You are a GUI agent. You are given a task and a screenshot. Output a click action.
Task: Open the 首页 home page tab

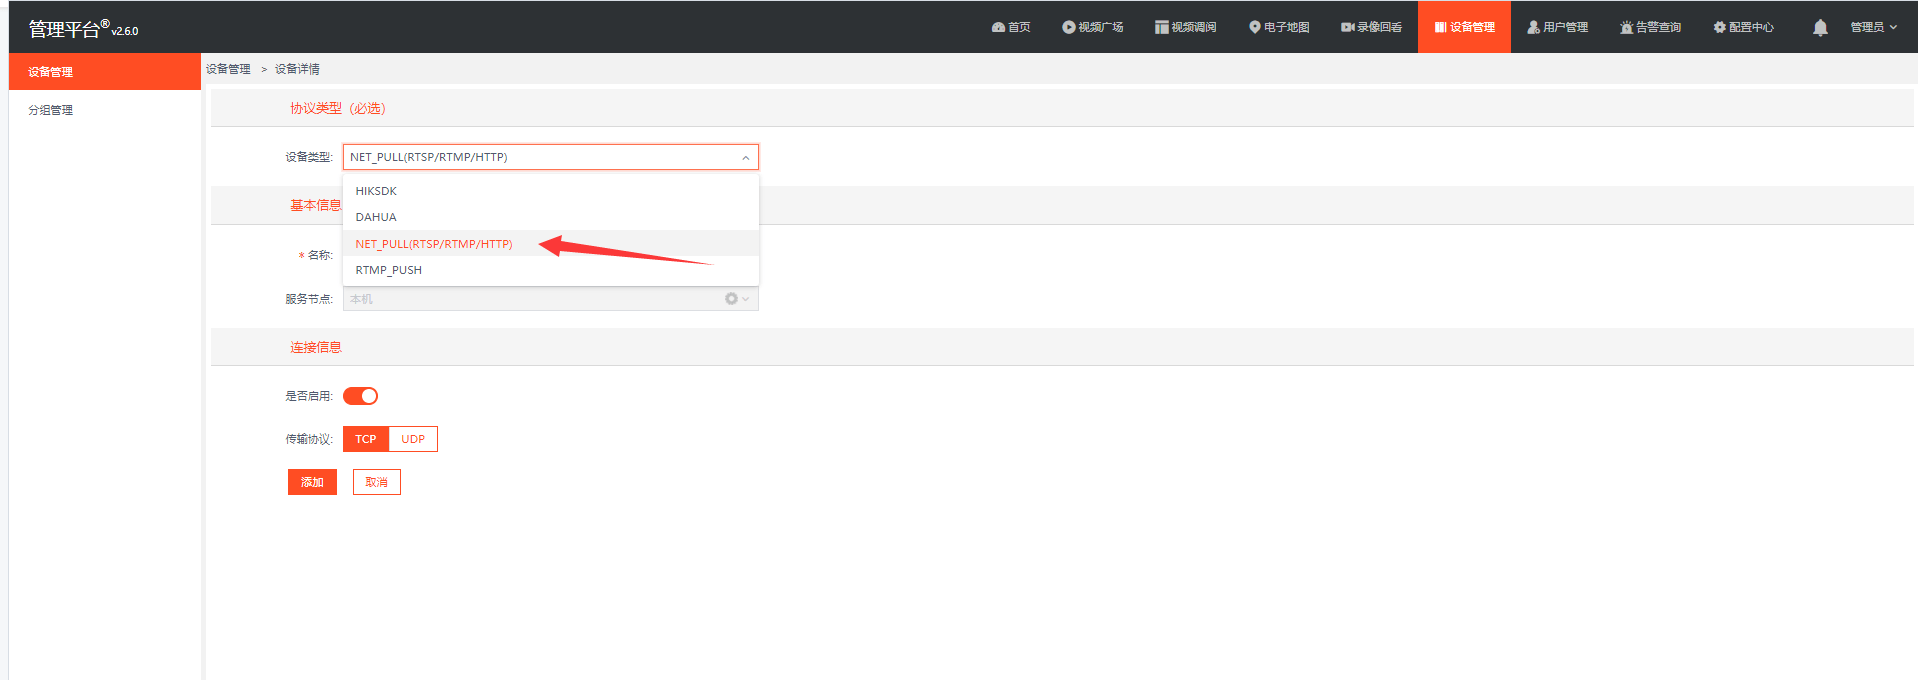coord(1011,27)
